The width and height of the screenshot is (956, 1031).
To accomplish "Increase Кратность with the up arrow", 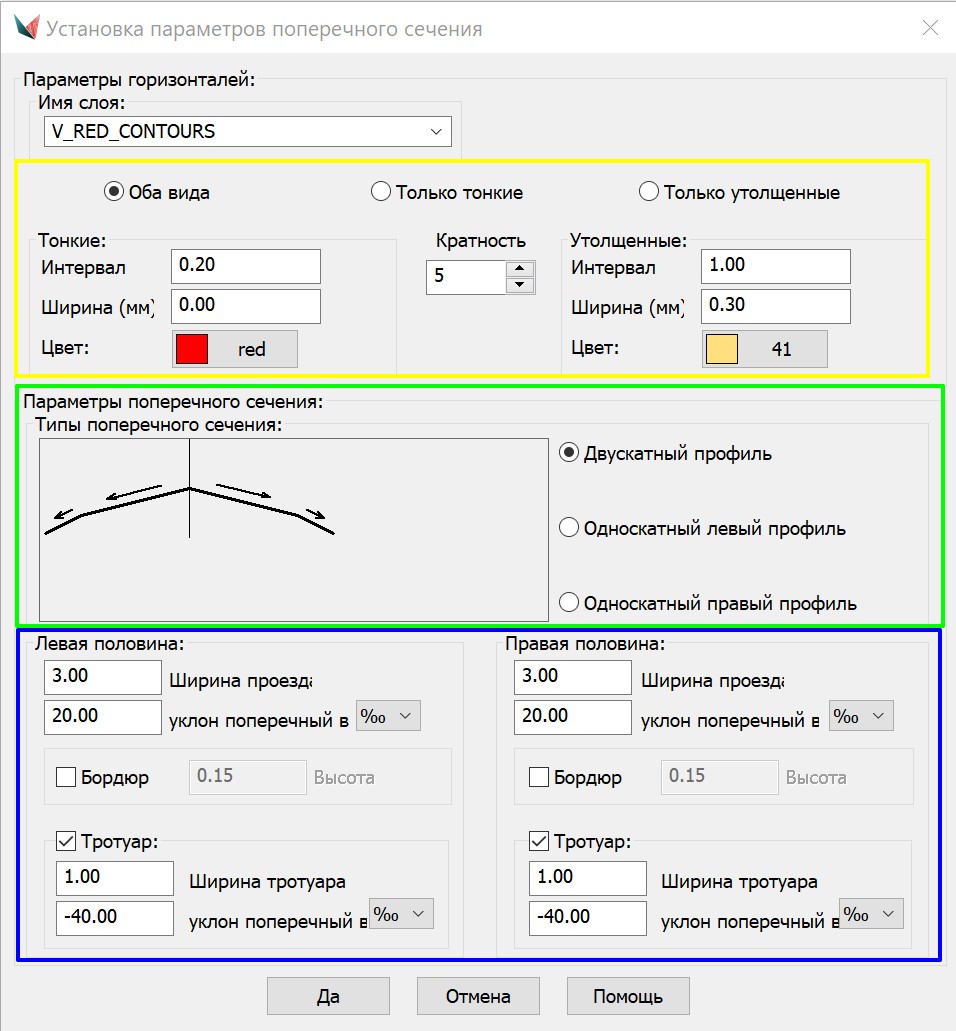I will coord(517,268).
